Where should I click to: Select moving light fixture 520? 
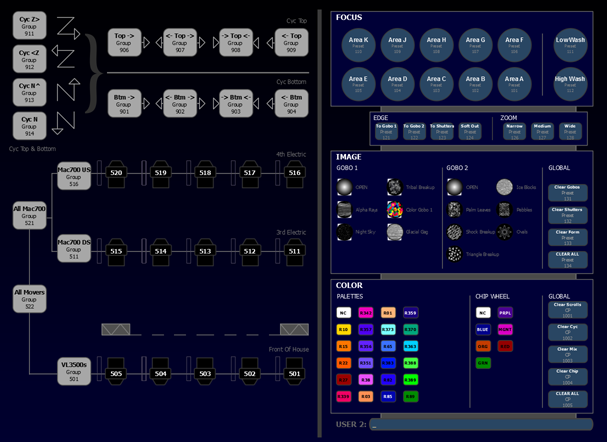pyautogui.click(x=117, y=173)
